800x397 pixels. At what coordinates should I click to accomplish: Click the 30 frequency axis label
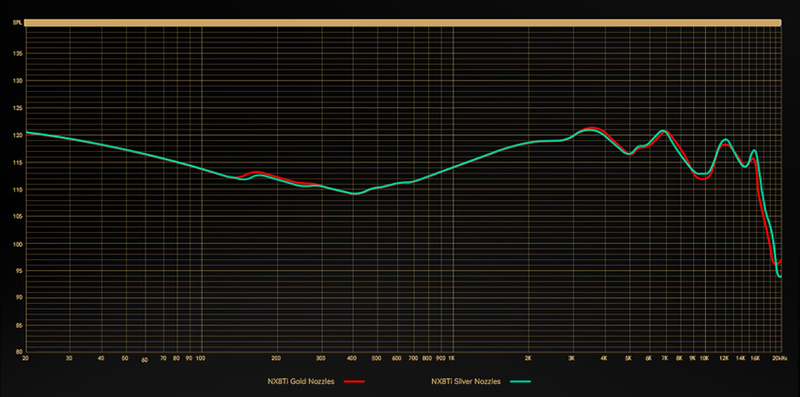tap(69, 358)
